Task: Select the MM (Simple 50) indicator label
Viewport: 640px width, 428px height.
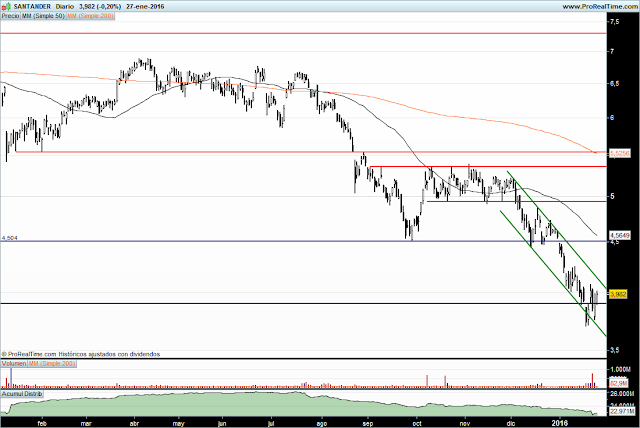Action: click(43, 16)
